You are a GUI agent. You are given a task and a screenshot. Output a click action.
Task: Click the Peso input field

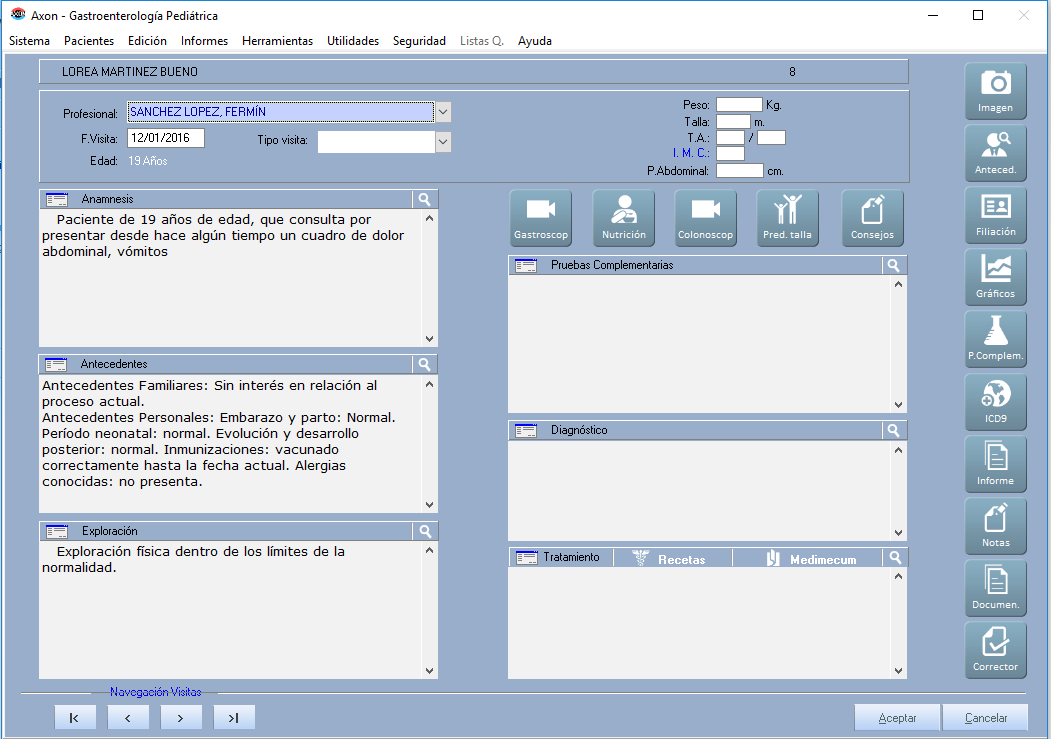[x=739, y=105]
